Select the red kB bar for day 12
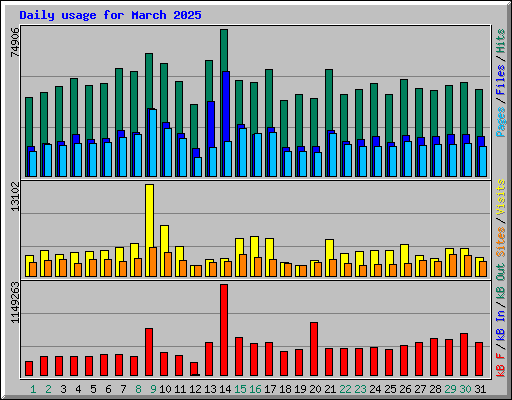 coord(194,369)
